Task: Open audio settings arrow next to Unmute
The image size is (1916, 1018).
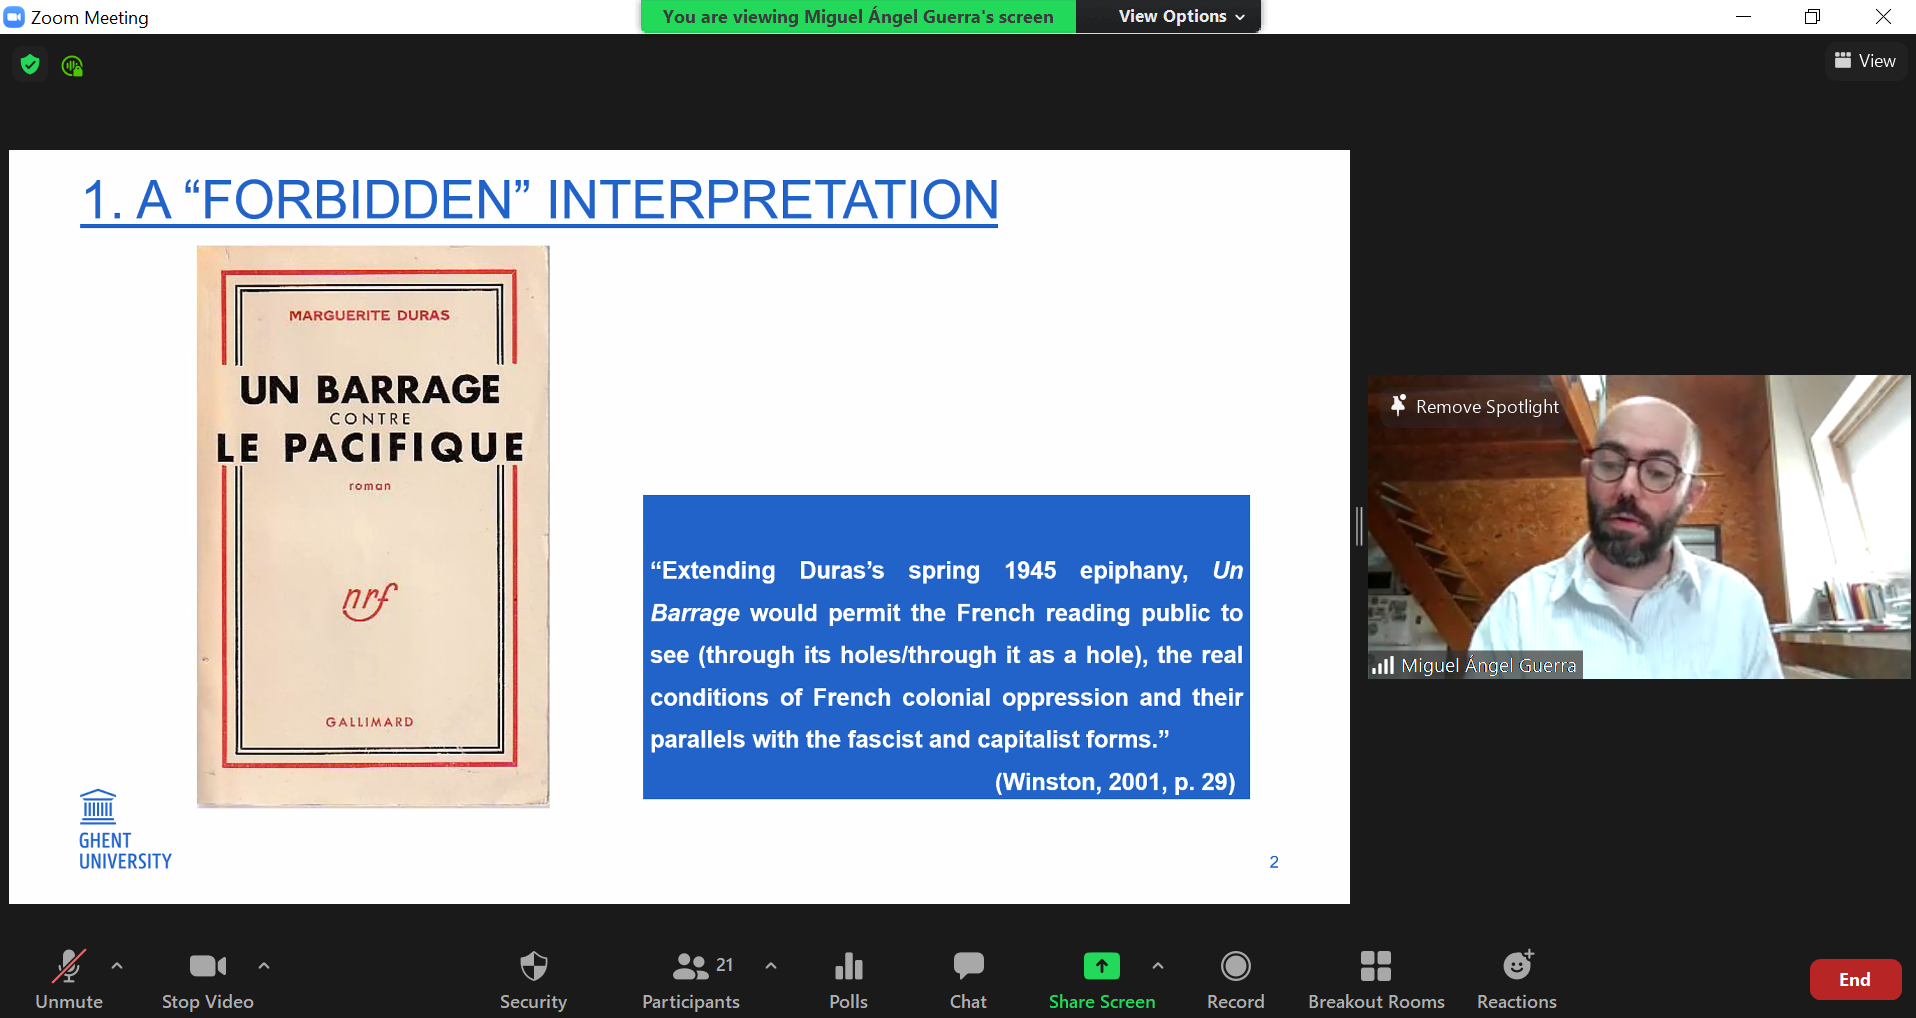Action: [117, 966]
